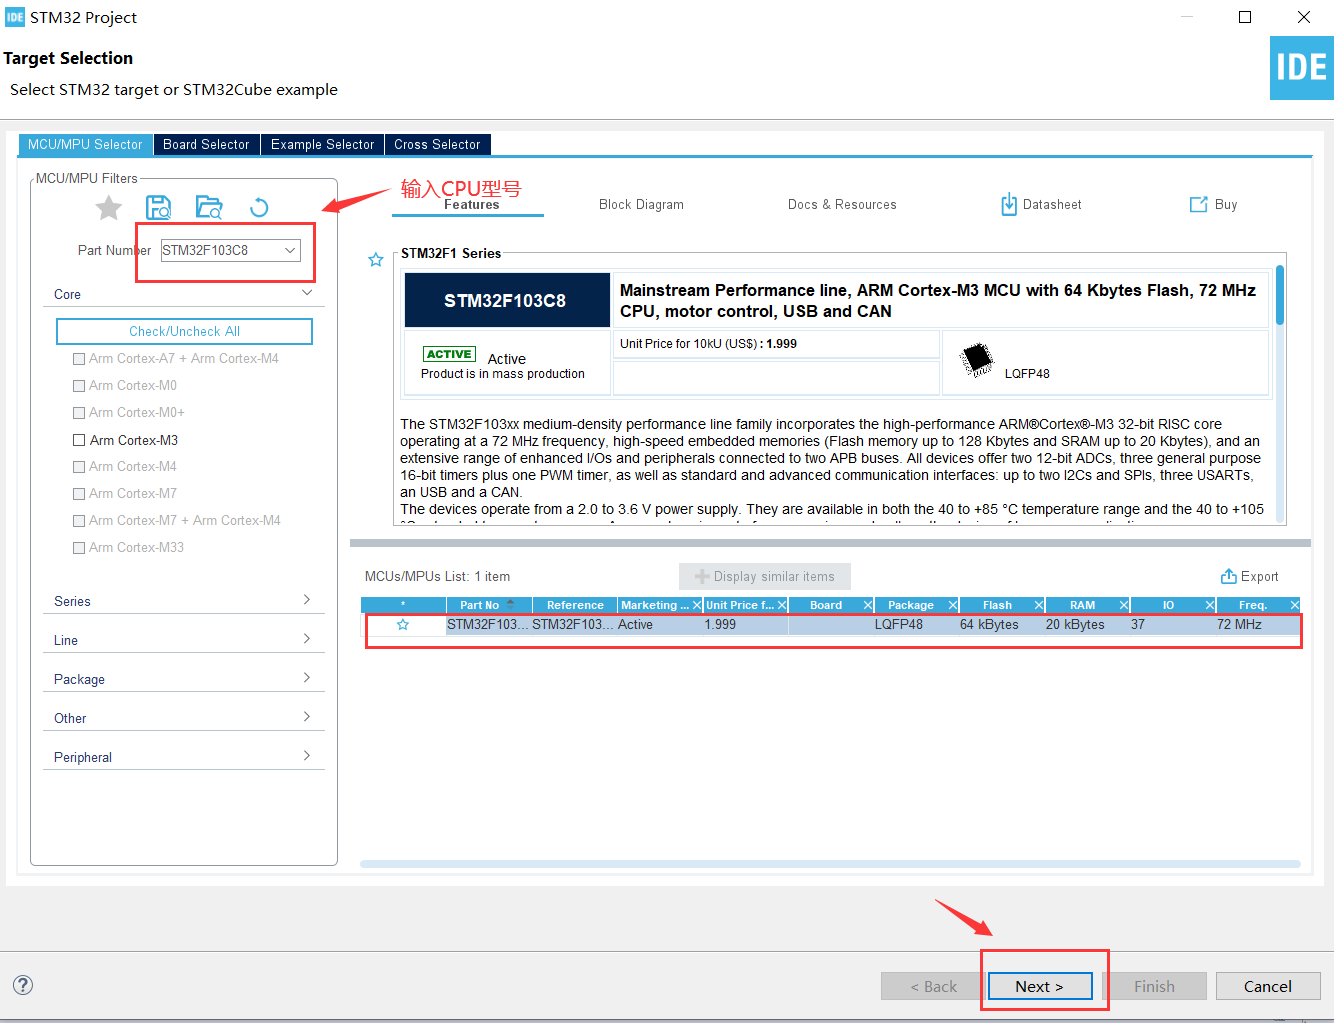
Task: Close the Board column
Action: click(x=868, y=605)
